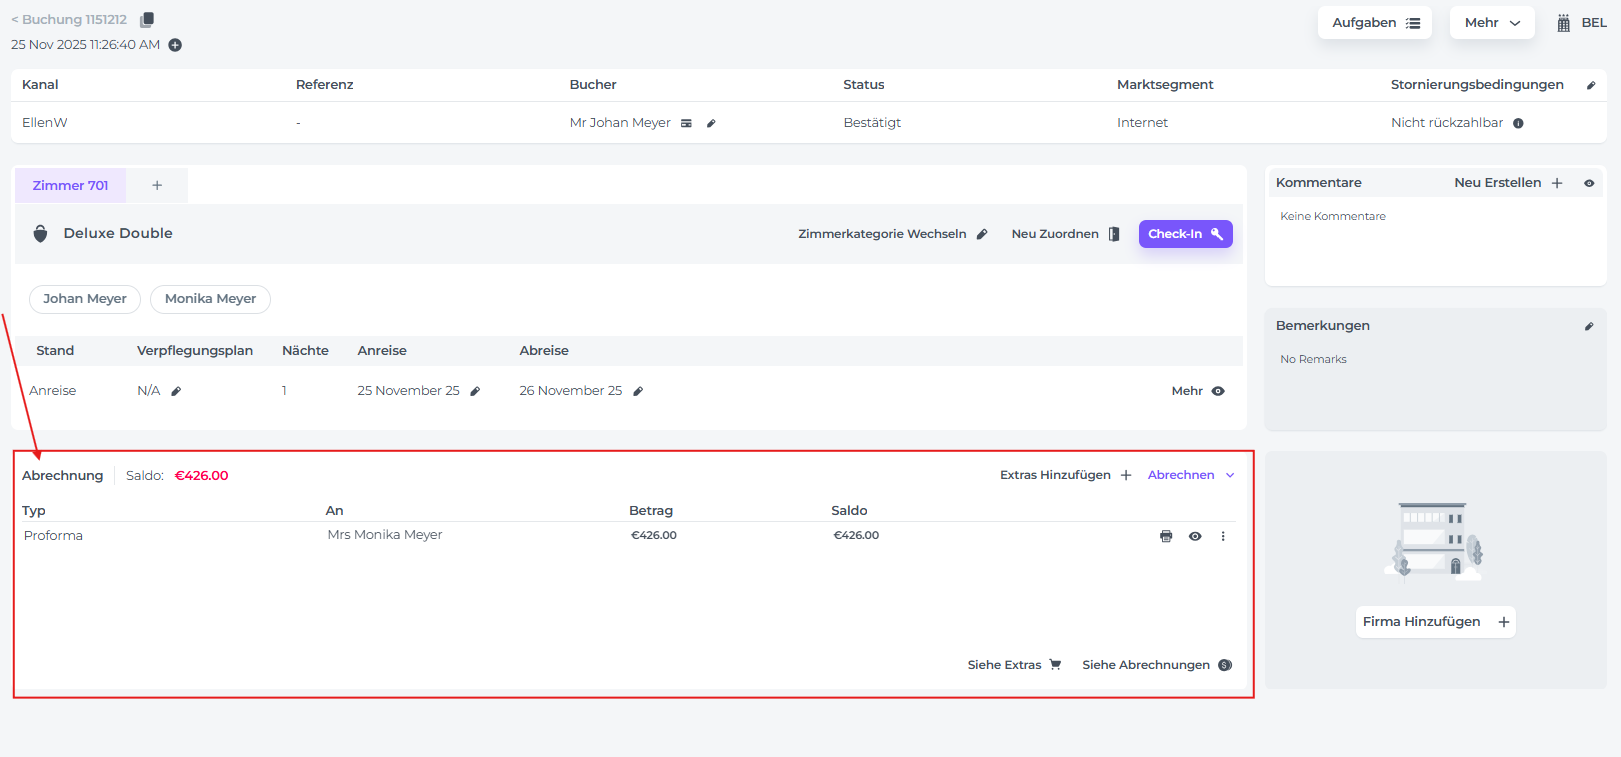Edit the Bemerkungen remarks section
This screenshot has width=1621, height=757.
pos(1589,326)
